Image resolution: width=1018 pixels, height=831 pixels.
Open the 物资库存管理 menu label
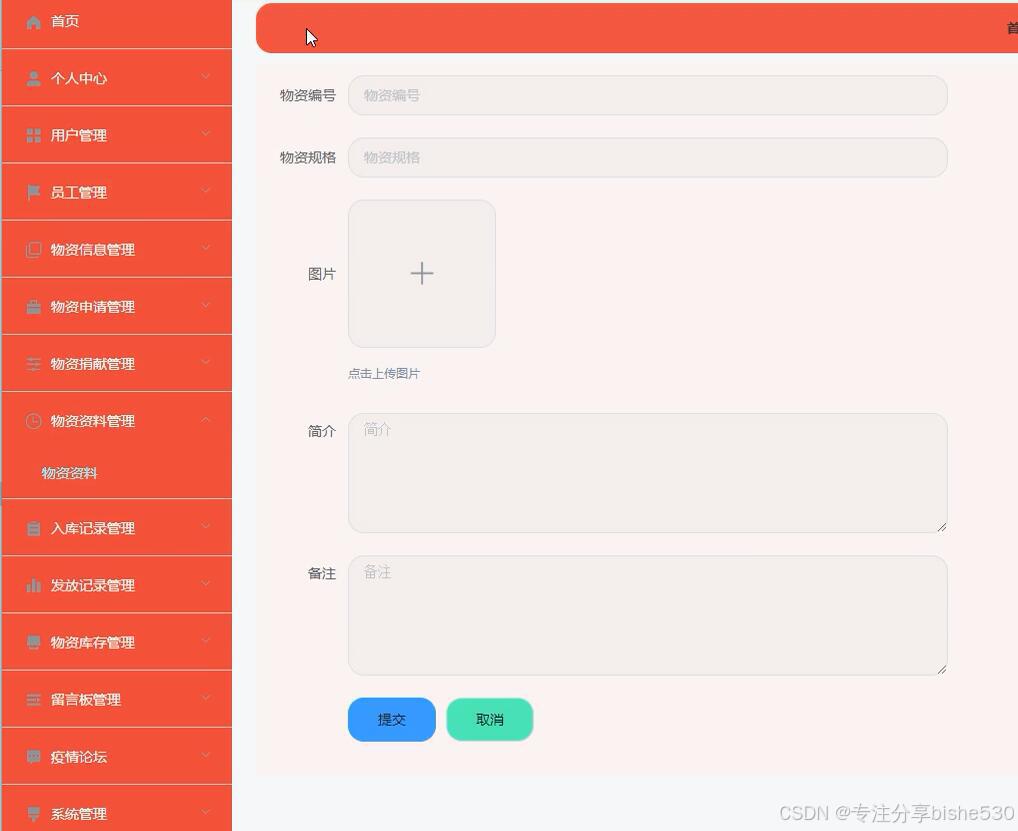tap(93, 643)
